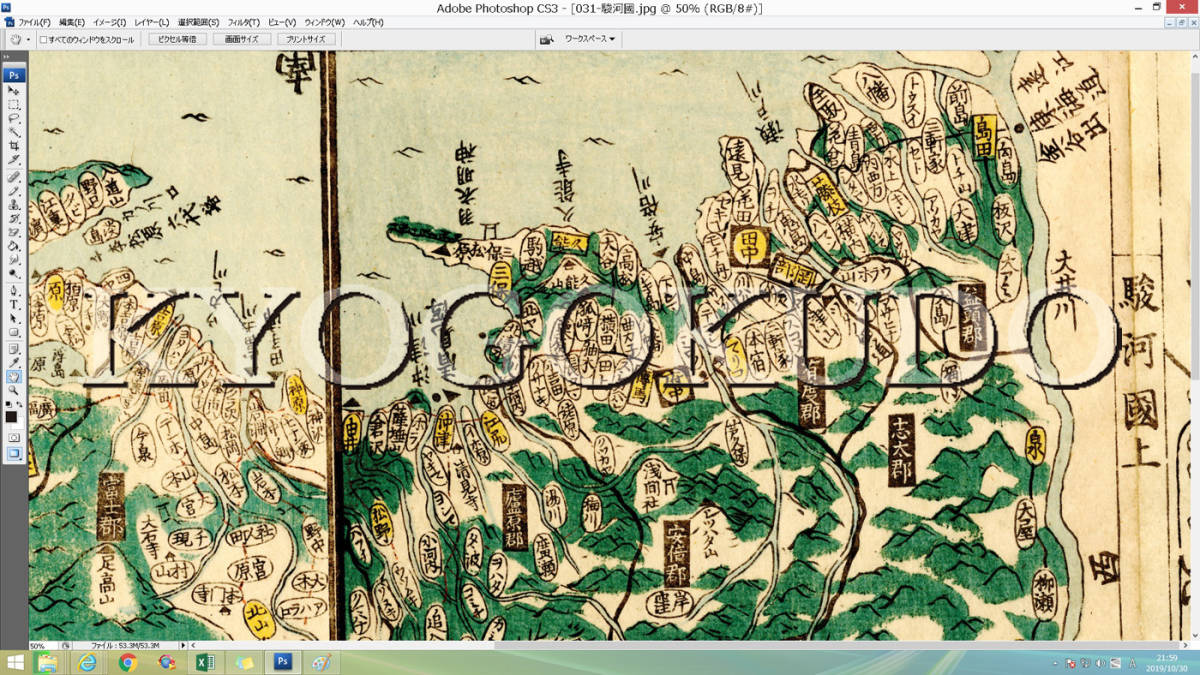Click the プリントサイズ button

(305, 39)
